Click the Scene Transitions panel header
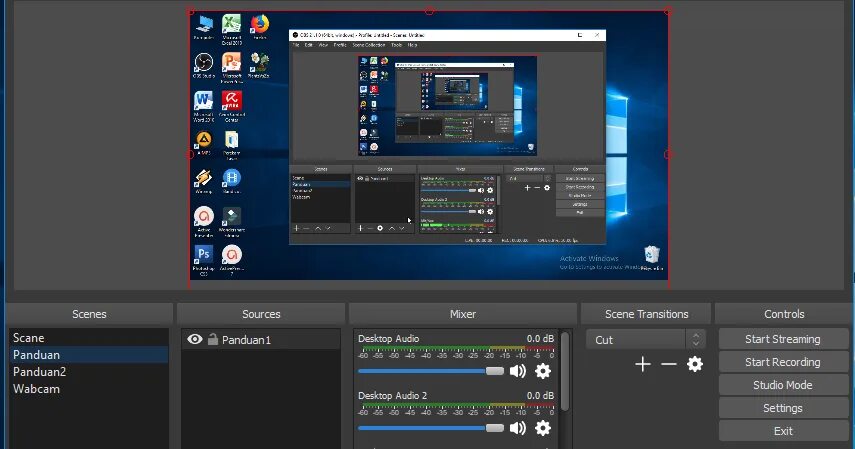Screen dimensions: 855x449 646,314
